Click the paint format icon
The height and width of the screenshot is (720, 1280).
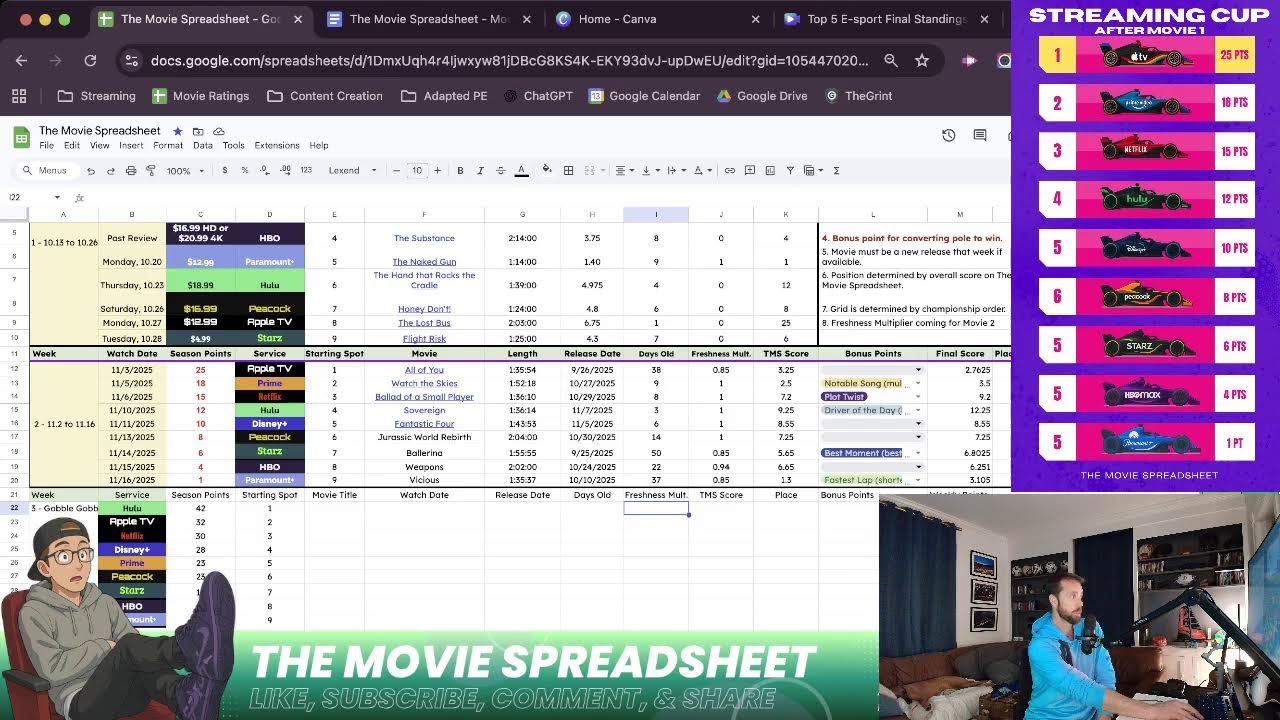(151, 171)
